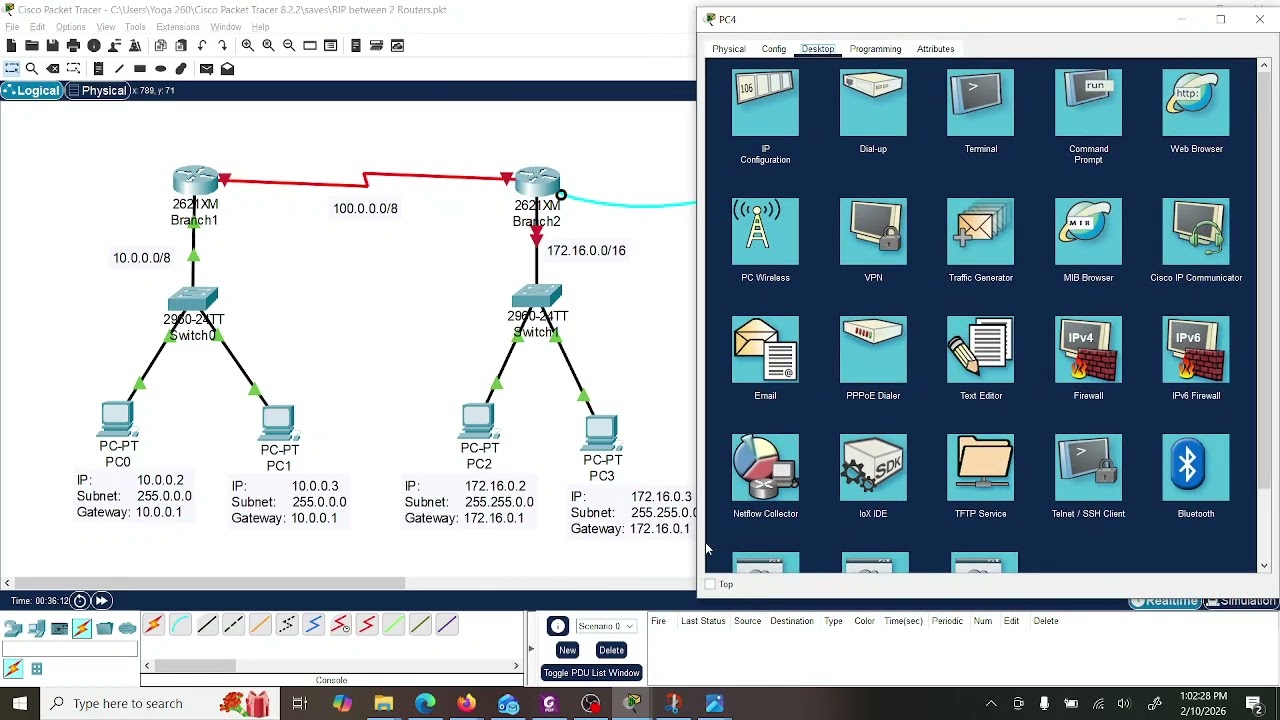The image size is (1280, 720).
Task: Click Fast Forward Time button
Action: pyautogui.click(x=101, y=600)
